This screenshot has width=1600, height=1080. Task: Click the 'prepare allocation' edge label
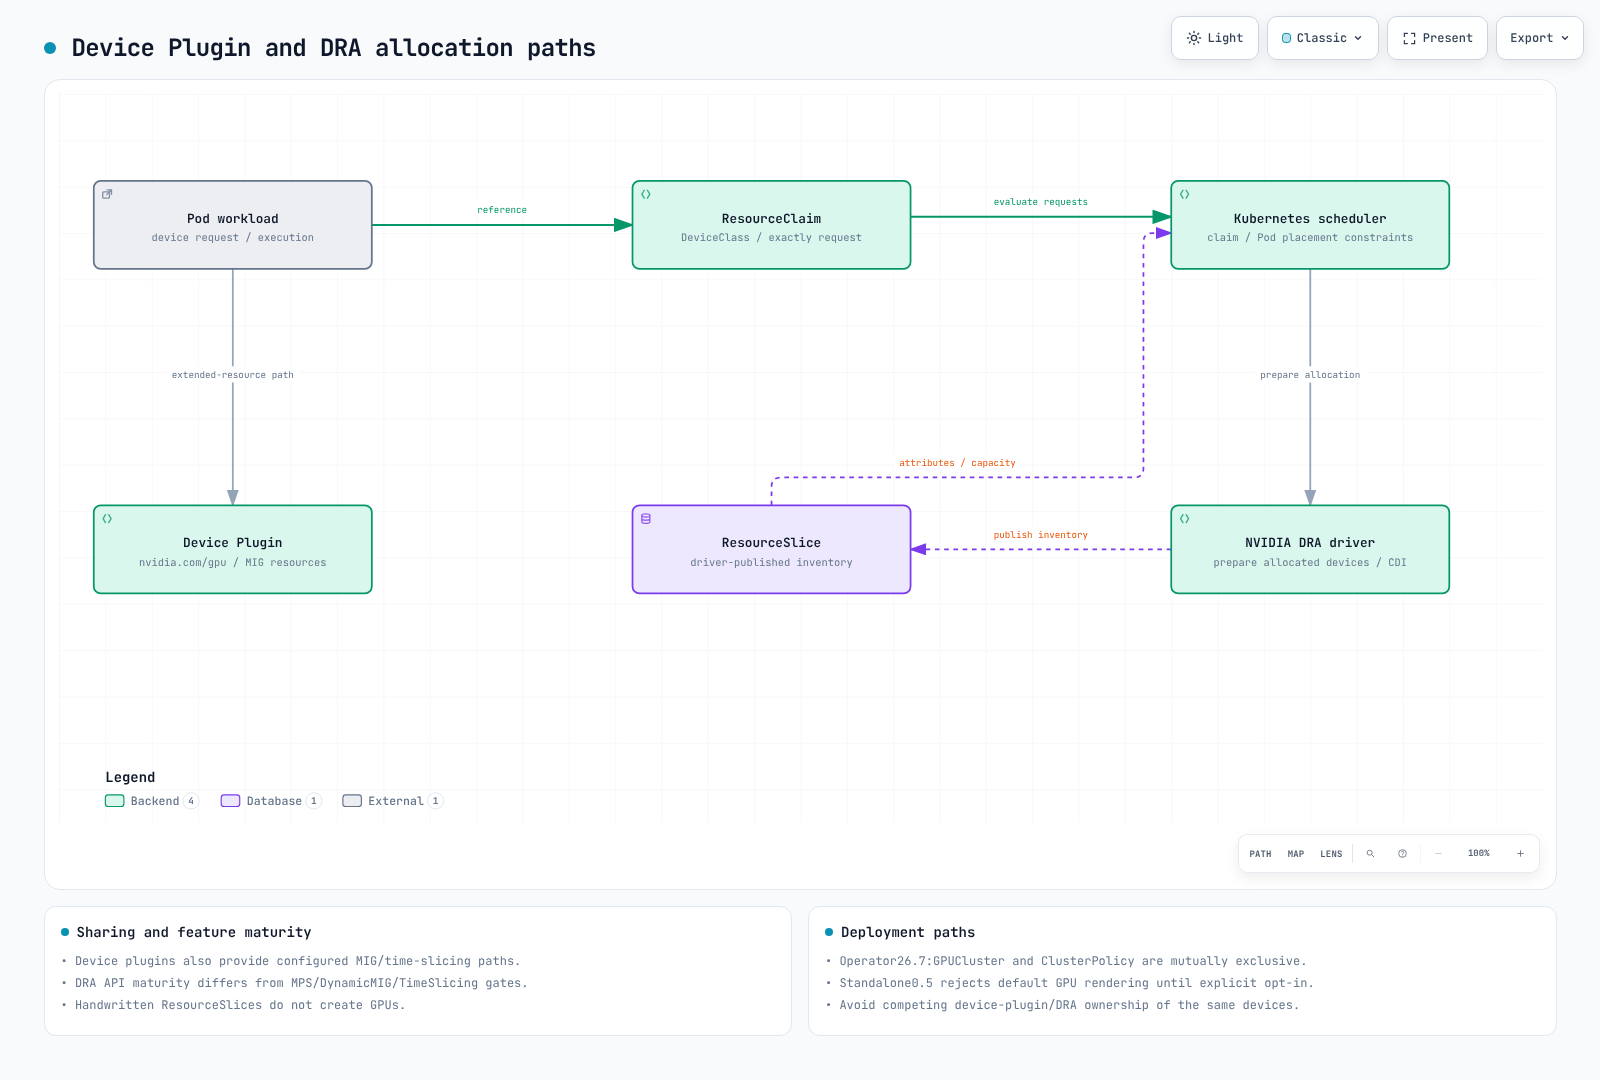1310,375
